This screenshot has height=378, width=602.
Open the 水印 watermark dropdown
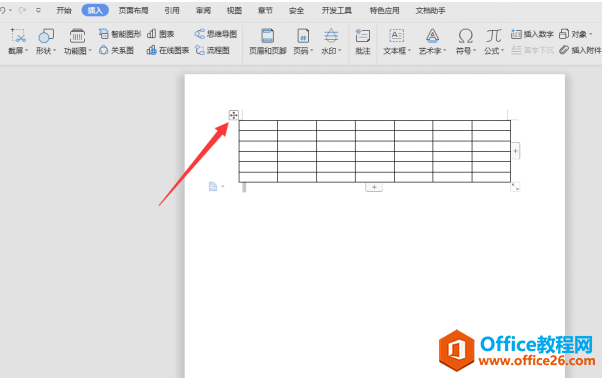point(331,41)
